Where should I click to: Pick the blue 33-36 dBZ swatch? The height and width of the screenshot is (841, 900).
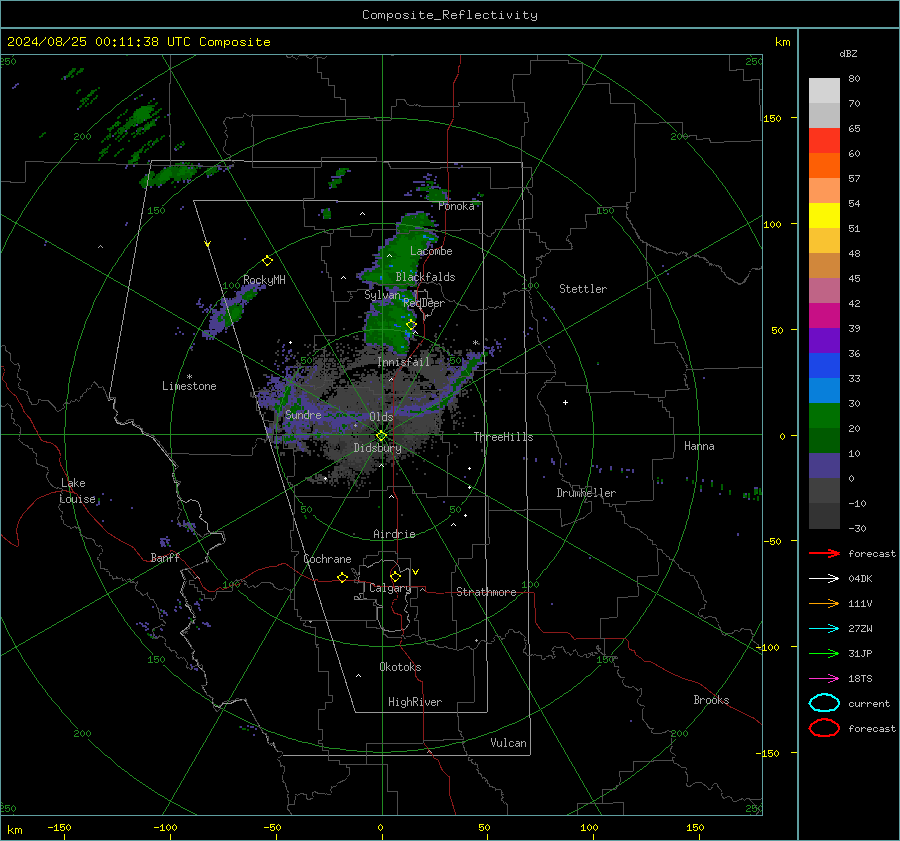tap(824, 366)
